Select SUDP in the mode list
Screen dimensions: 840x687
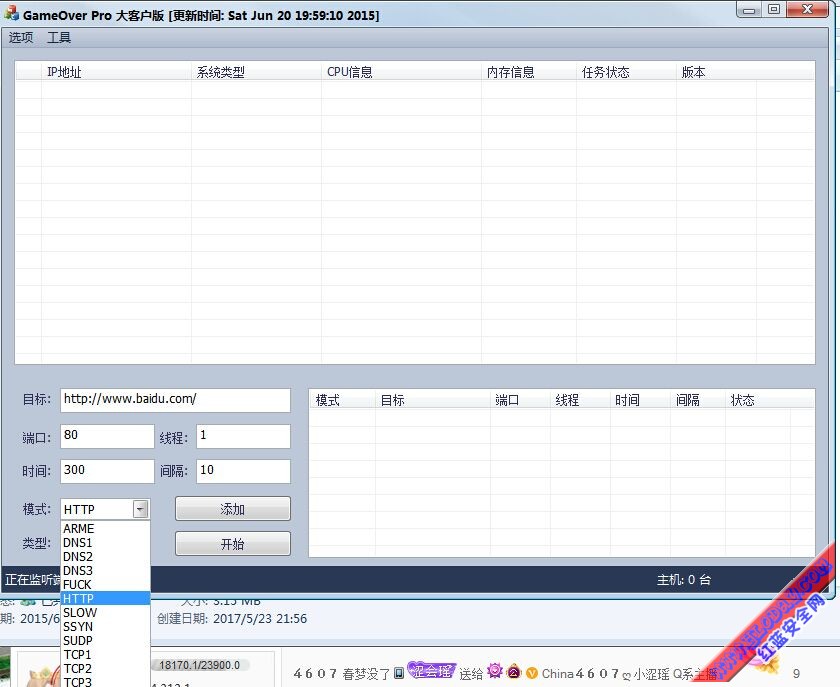pos(105,640)
